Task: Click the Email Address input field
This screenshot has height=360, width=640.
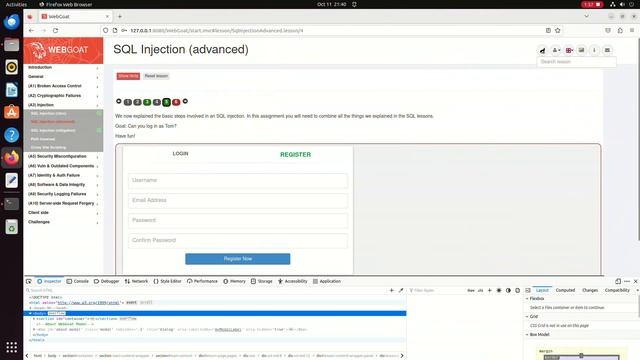Action: (238, 200)
